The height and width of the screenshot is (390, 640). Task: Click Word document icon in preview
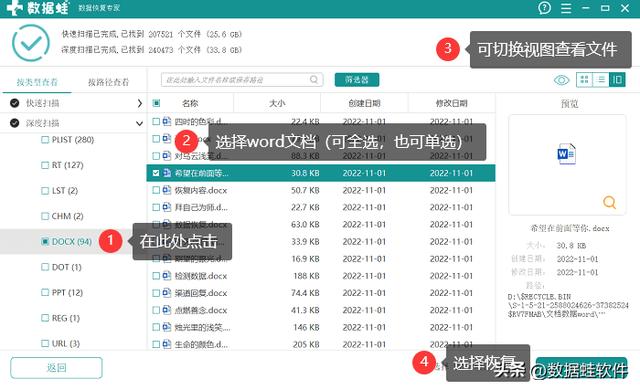(567, 154)
